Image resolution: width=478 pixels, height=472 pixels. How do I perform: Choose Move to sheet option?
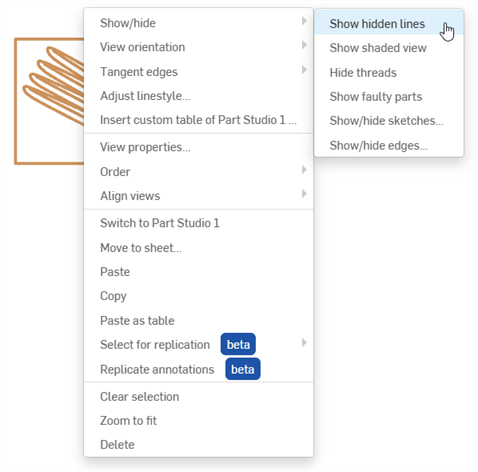pyautogui.click(x=198, y=248)
